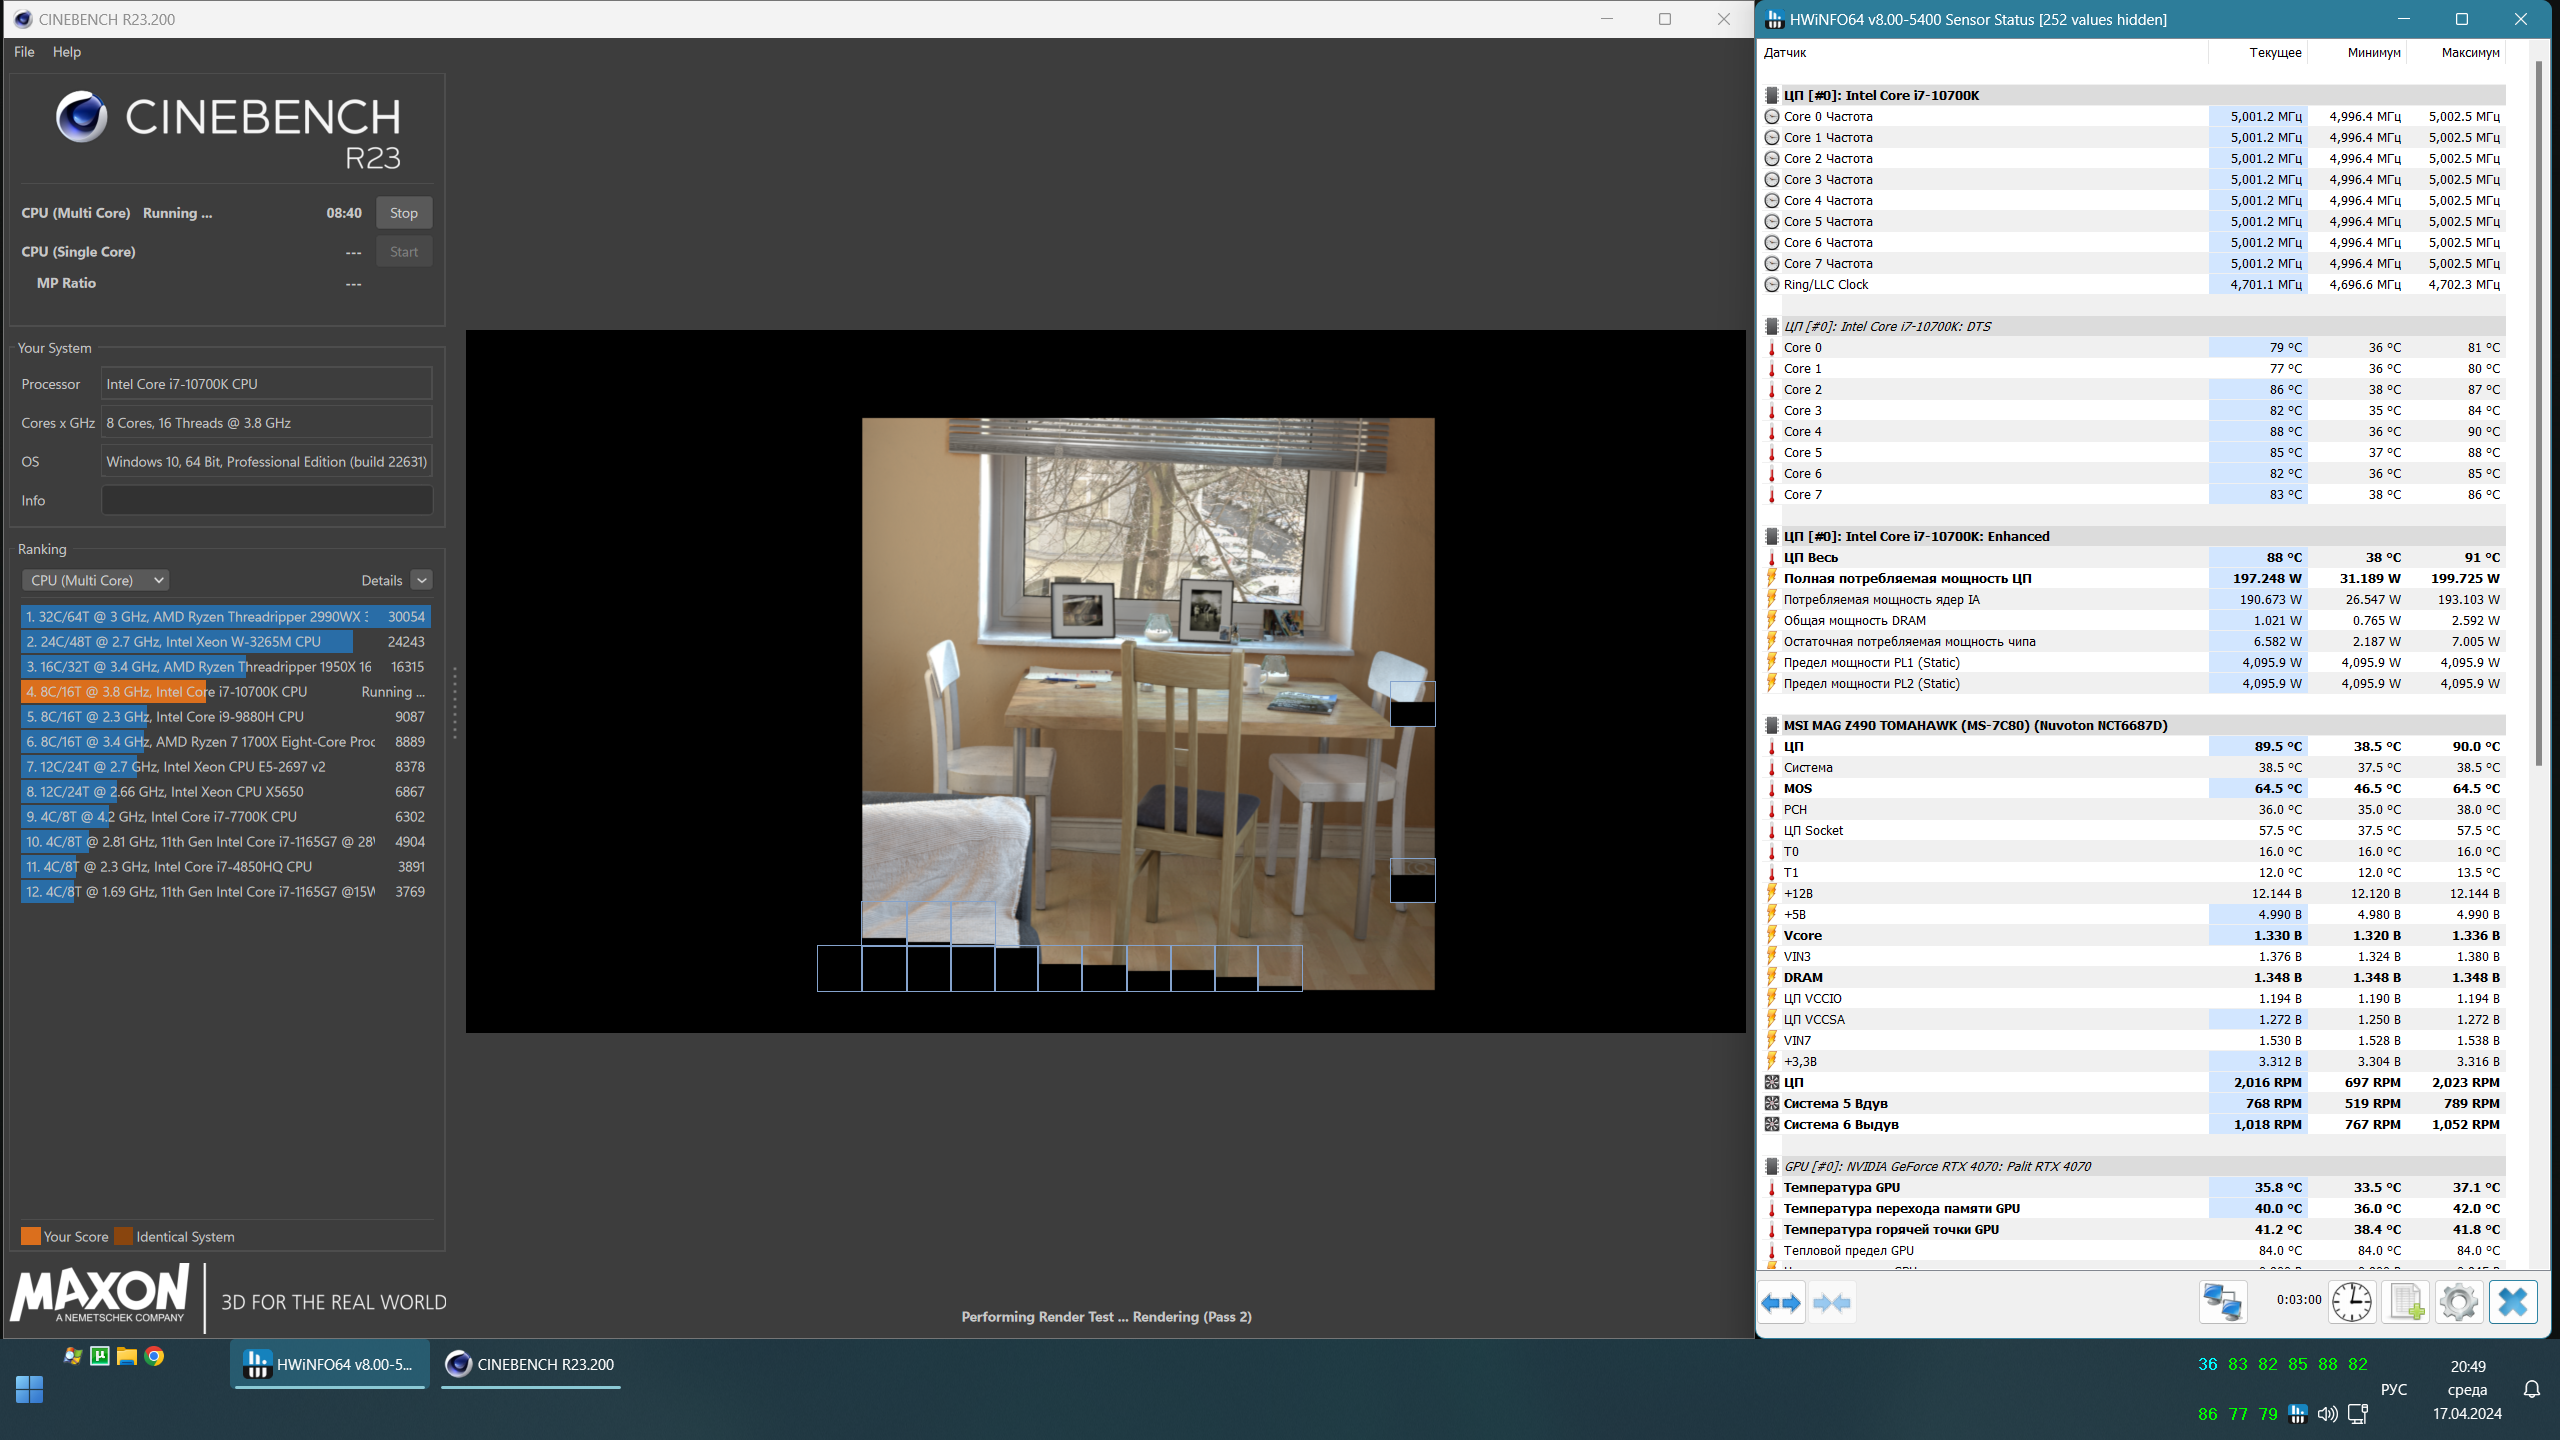Click the Info input field

point(267,501)
